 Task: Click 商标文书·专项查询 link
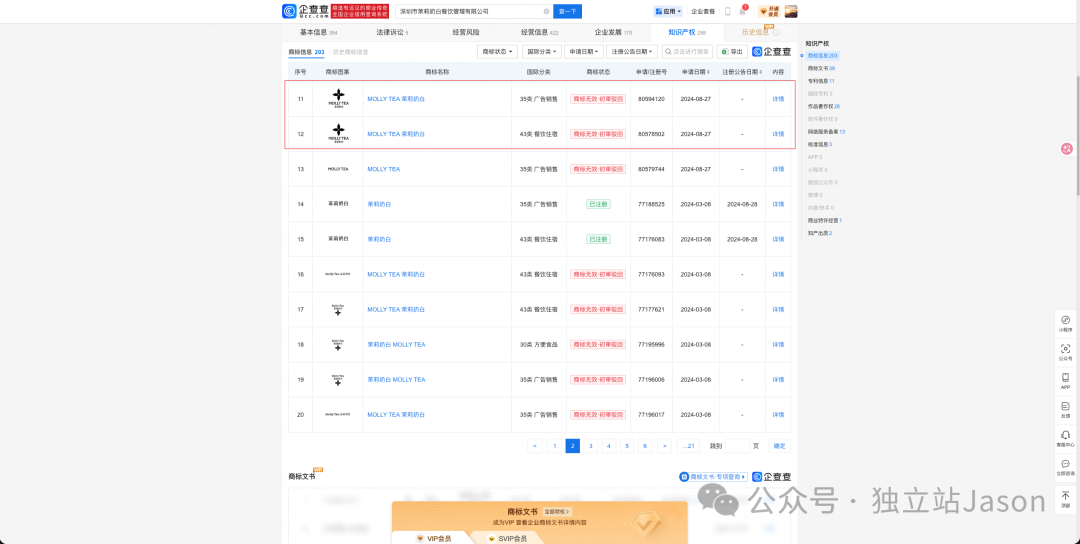(714, 477)
